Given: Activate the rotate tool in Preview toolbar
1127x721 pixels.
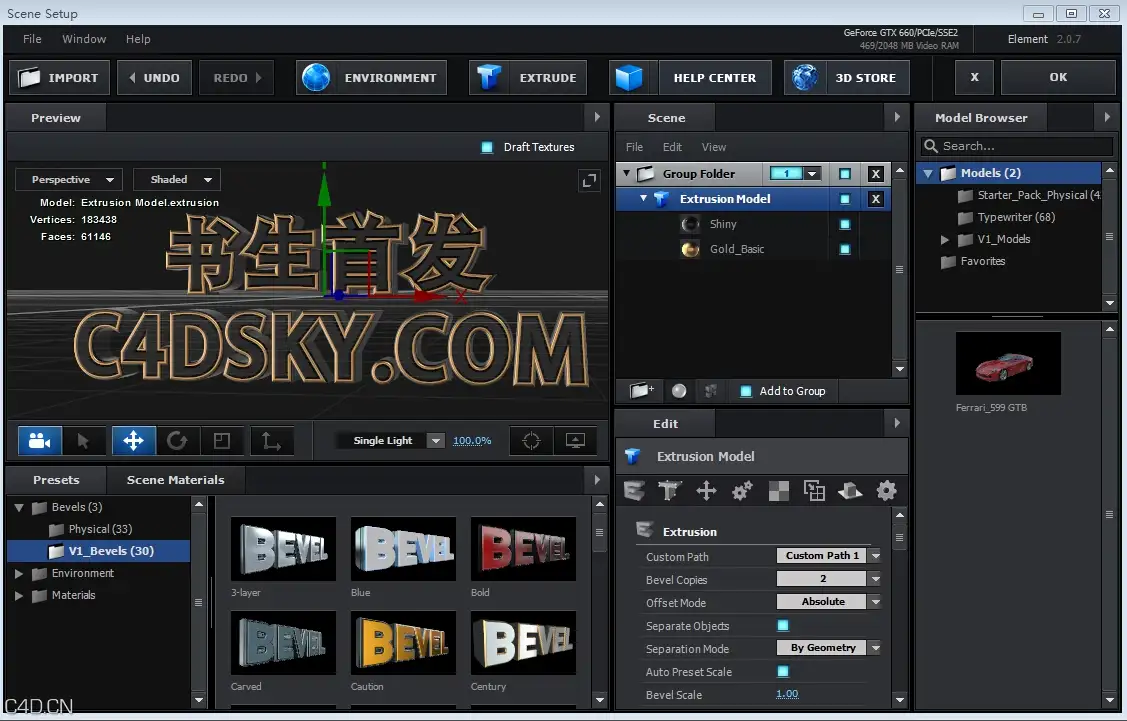Looking at the screenshot, I should [177, 441].
